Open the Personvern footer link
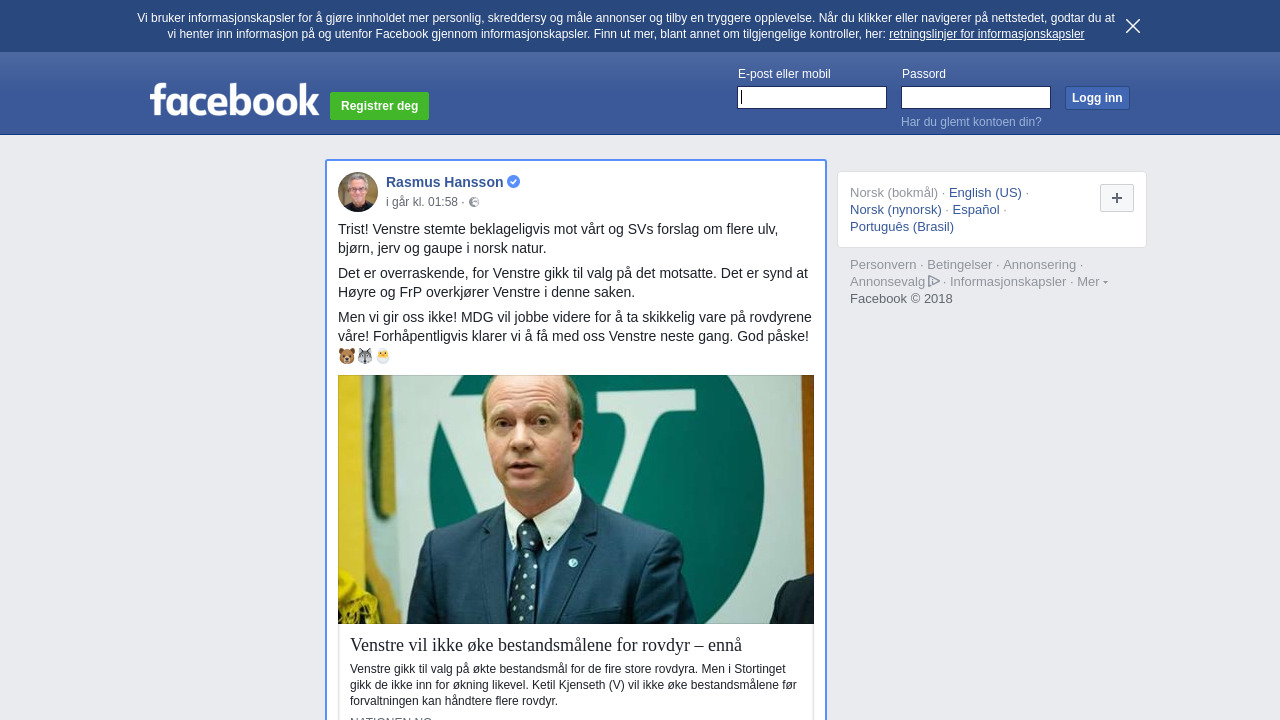 point(883,265)
